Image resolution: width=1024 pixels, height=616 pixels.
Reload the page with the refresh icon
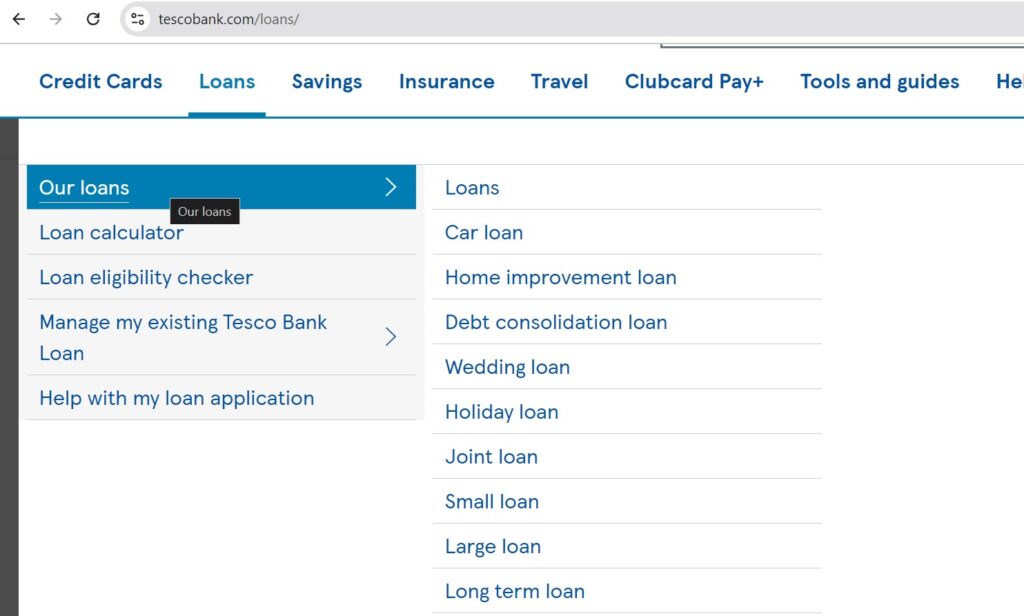coord(93,19)
